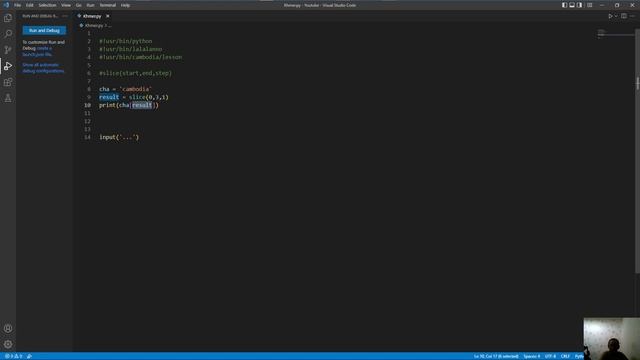Click the Spaces: 4 indentation status item
This screenshot has height=360, width=640.
pos(532,356)
